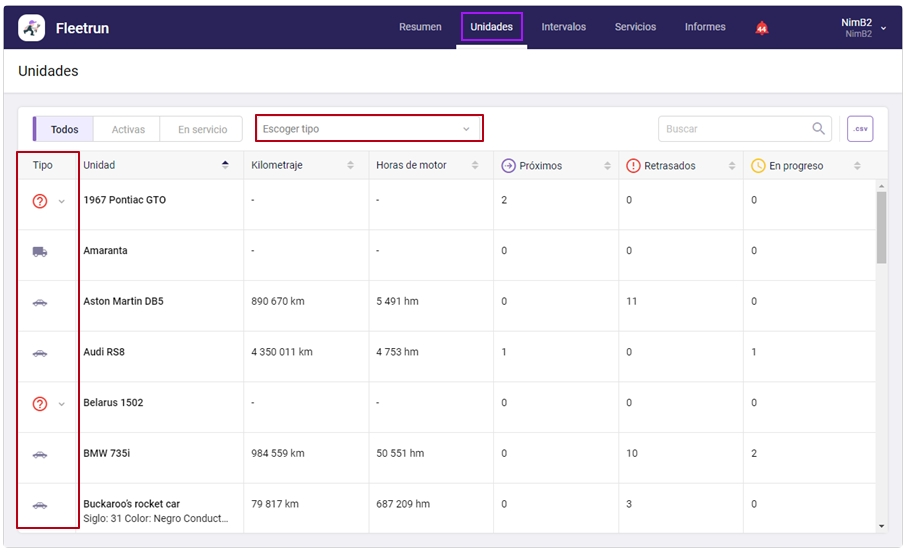Sort the Retrasados column with its arrows
The width and height of the screenshot is (908, 553).
point(732,166)
